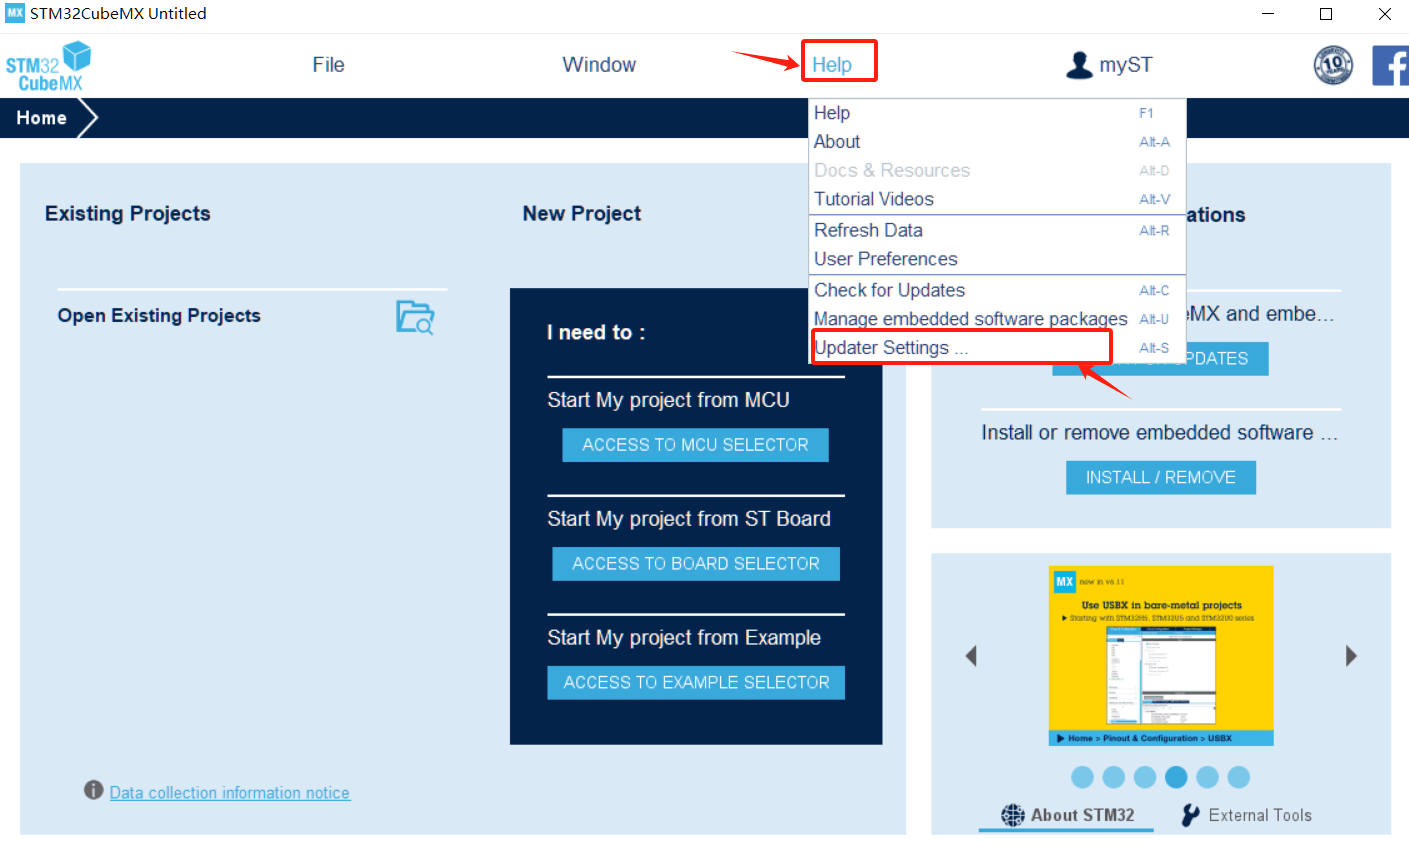1409x846 pixels.
Task: Select Refresh Data menu entry
Action: [997, 230]
